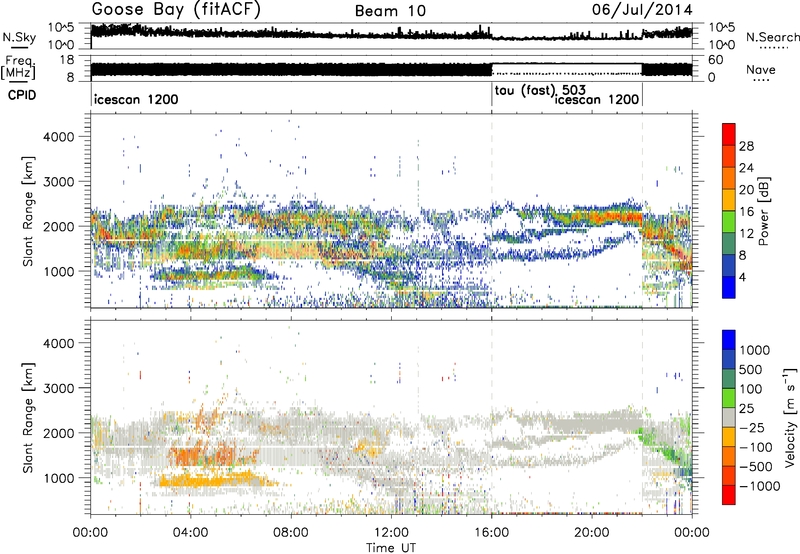Click the yellow-orange Power colorbar segment near 16
Image resolution: width=800 pixels, height=554 pixels.
tap(729, 199)
